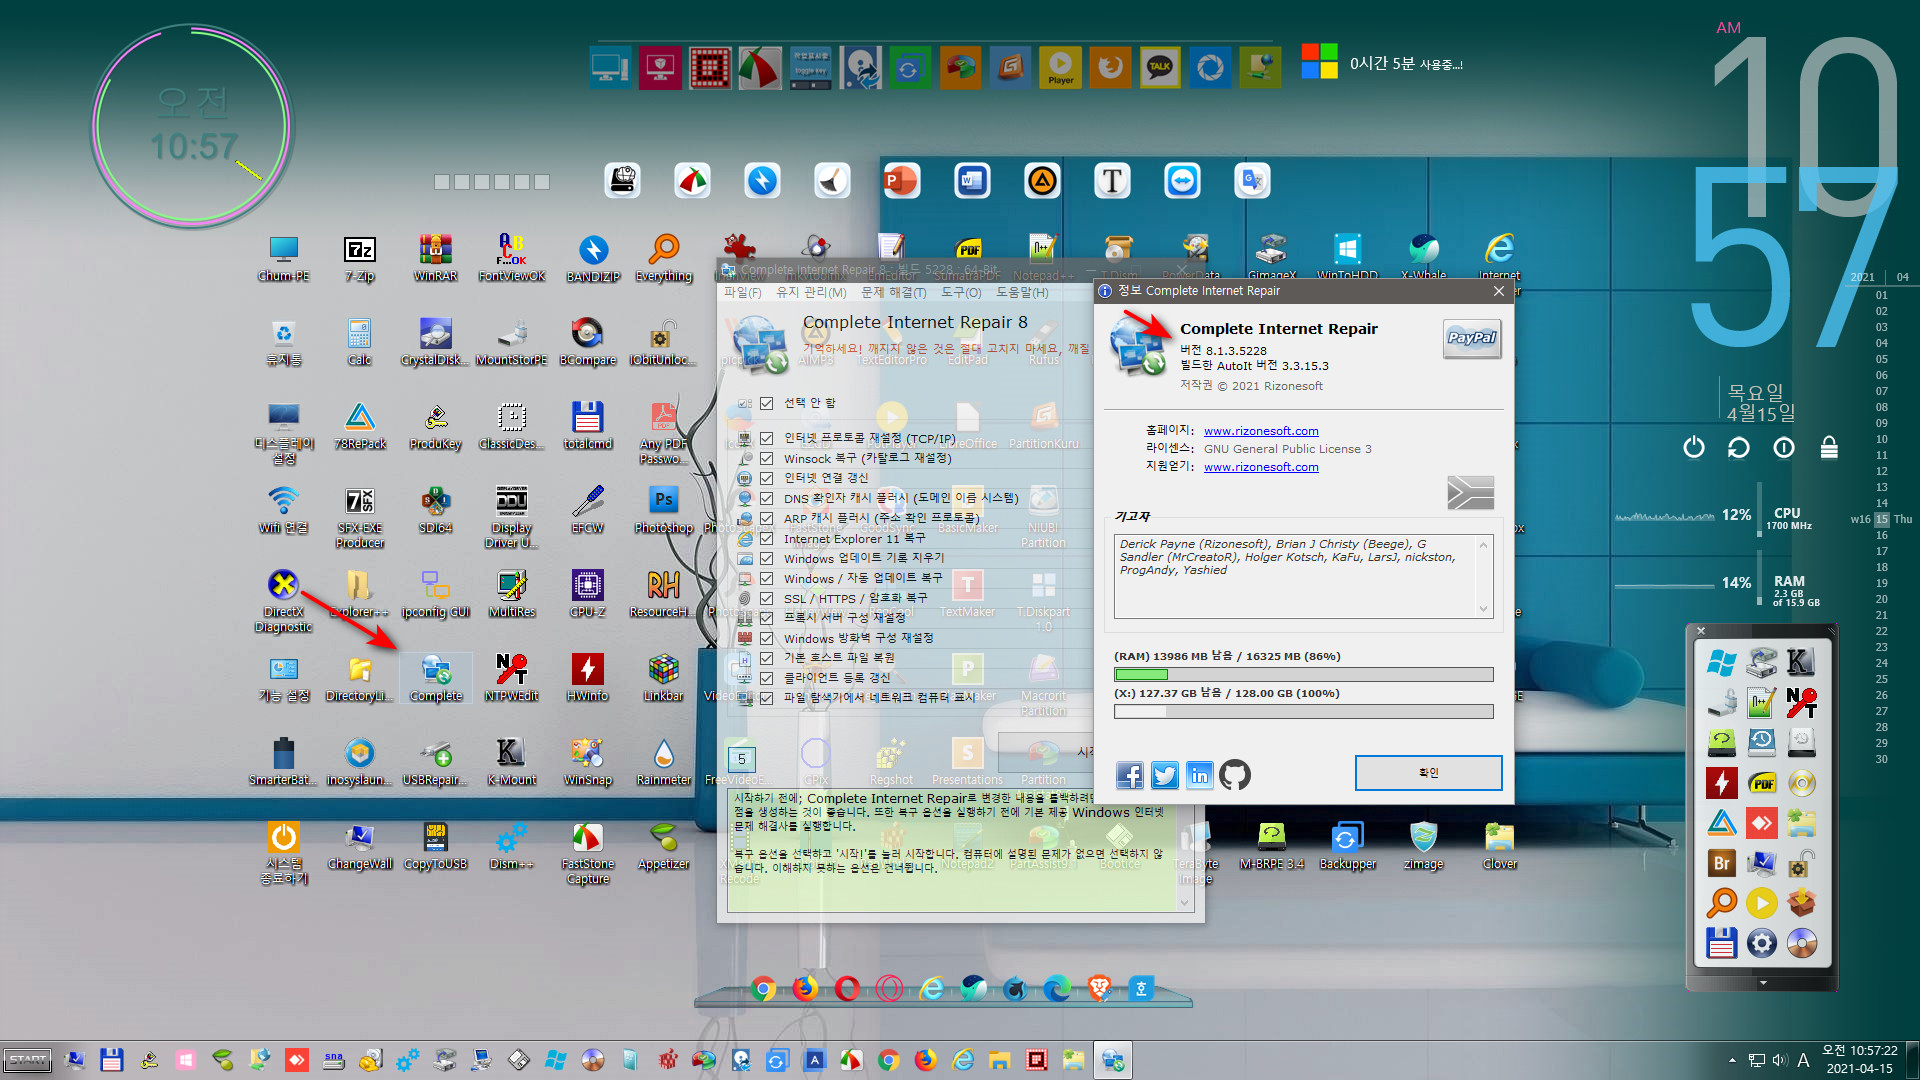Click the volume icon in the system tray
Screen dimensions: 1920x1080
point(1780,1060)
